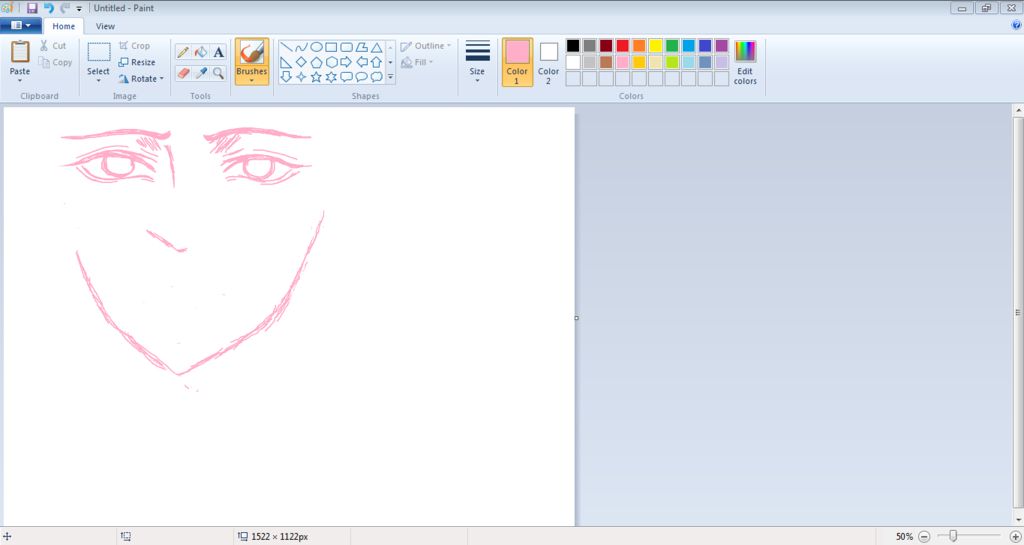
Task: Select the Pencil tool
Action: pos(184,52)
